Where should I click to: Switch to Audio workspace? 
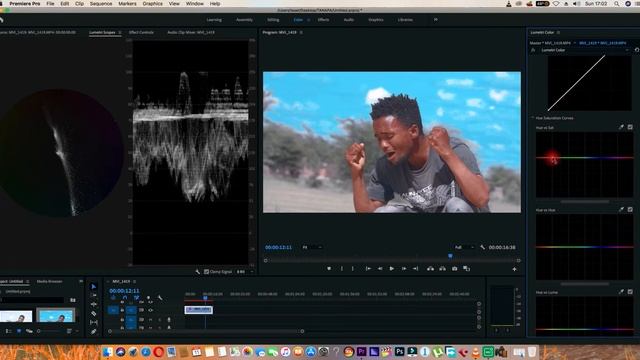(x=349, y=20)
